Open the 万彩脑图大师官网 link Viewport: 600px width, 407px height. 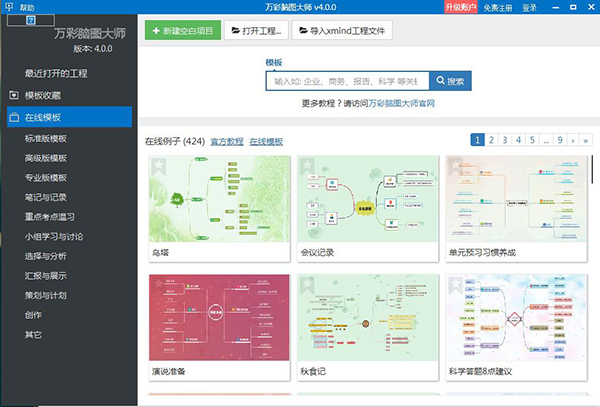[x=402, y=103]
